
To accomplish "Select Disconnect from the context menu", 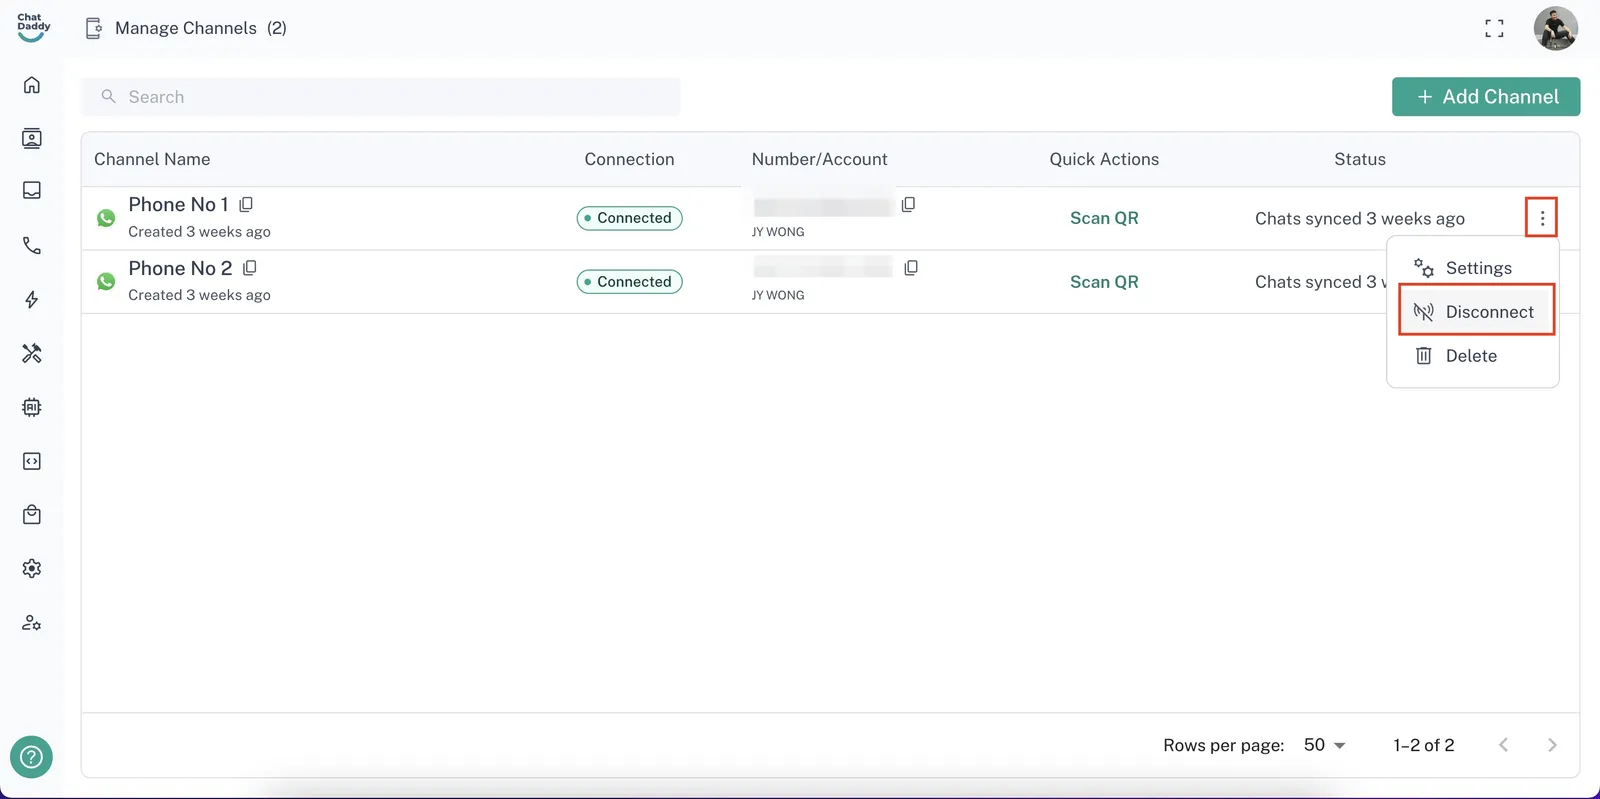I will click(x=1476, y=312).
